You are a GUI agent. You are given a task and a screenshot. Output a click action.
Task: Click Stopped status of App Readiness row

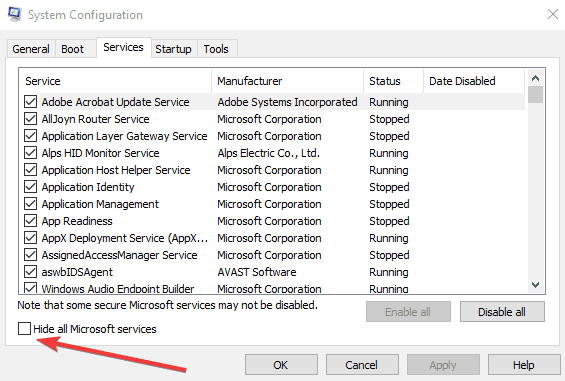389,221
